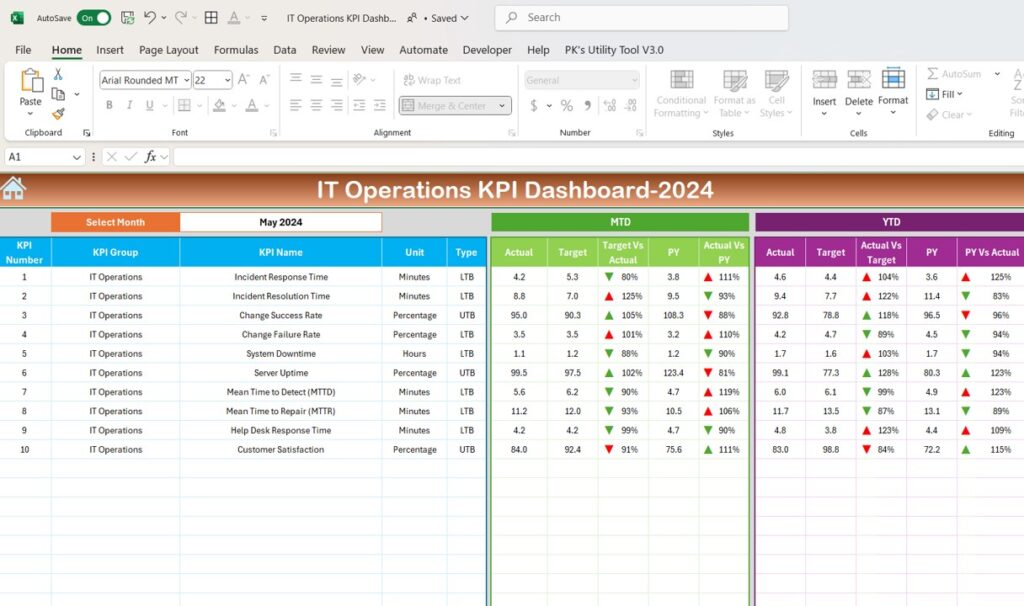
Task: Open the Insert tab
Action: [110, 50]
